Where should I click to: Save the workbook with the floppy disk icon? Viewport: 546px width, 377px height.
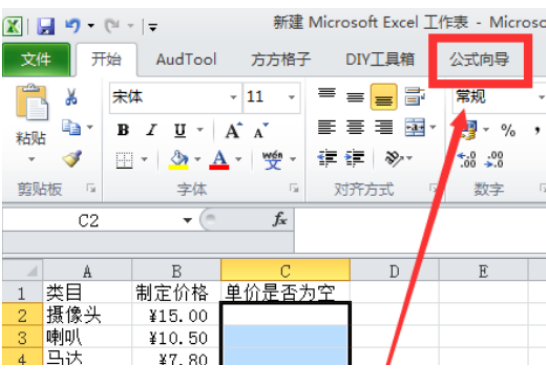coord(46,26)
